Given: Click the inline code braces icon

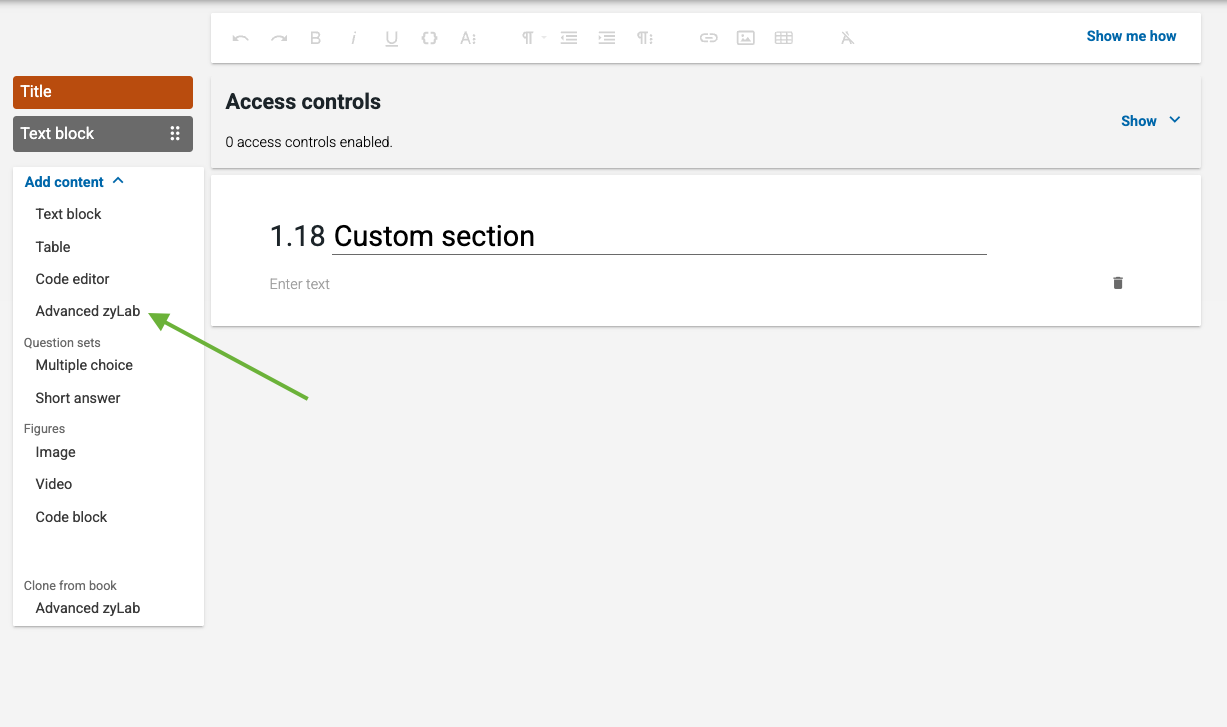Looking at the screenshot, I should (429, 38).
